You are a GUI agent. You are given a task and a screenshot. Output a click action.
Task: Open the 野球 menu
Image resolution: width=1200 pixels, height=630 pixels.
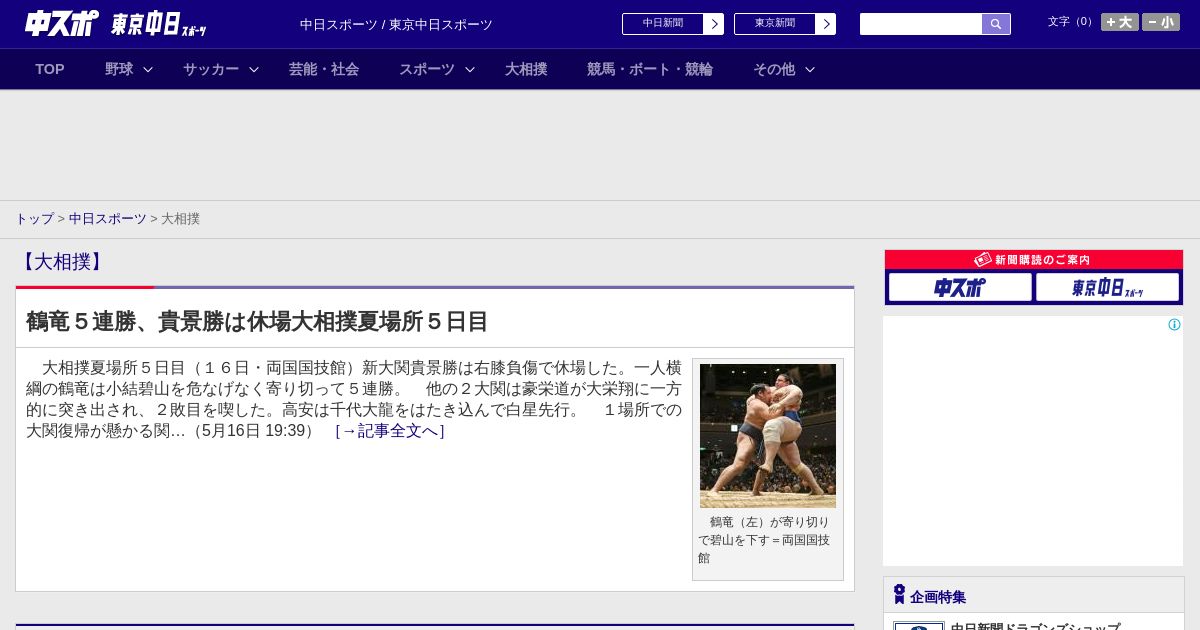[x=119, y=69]
